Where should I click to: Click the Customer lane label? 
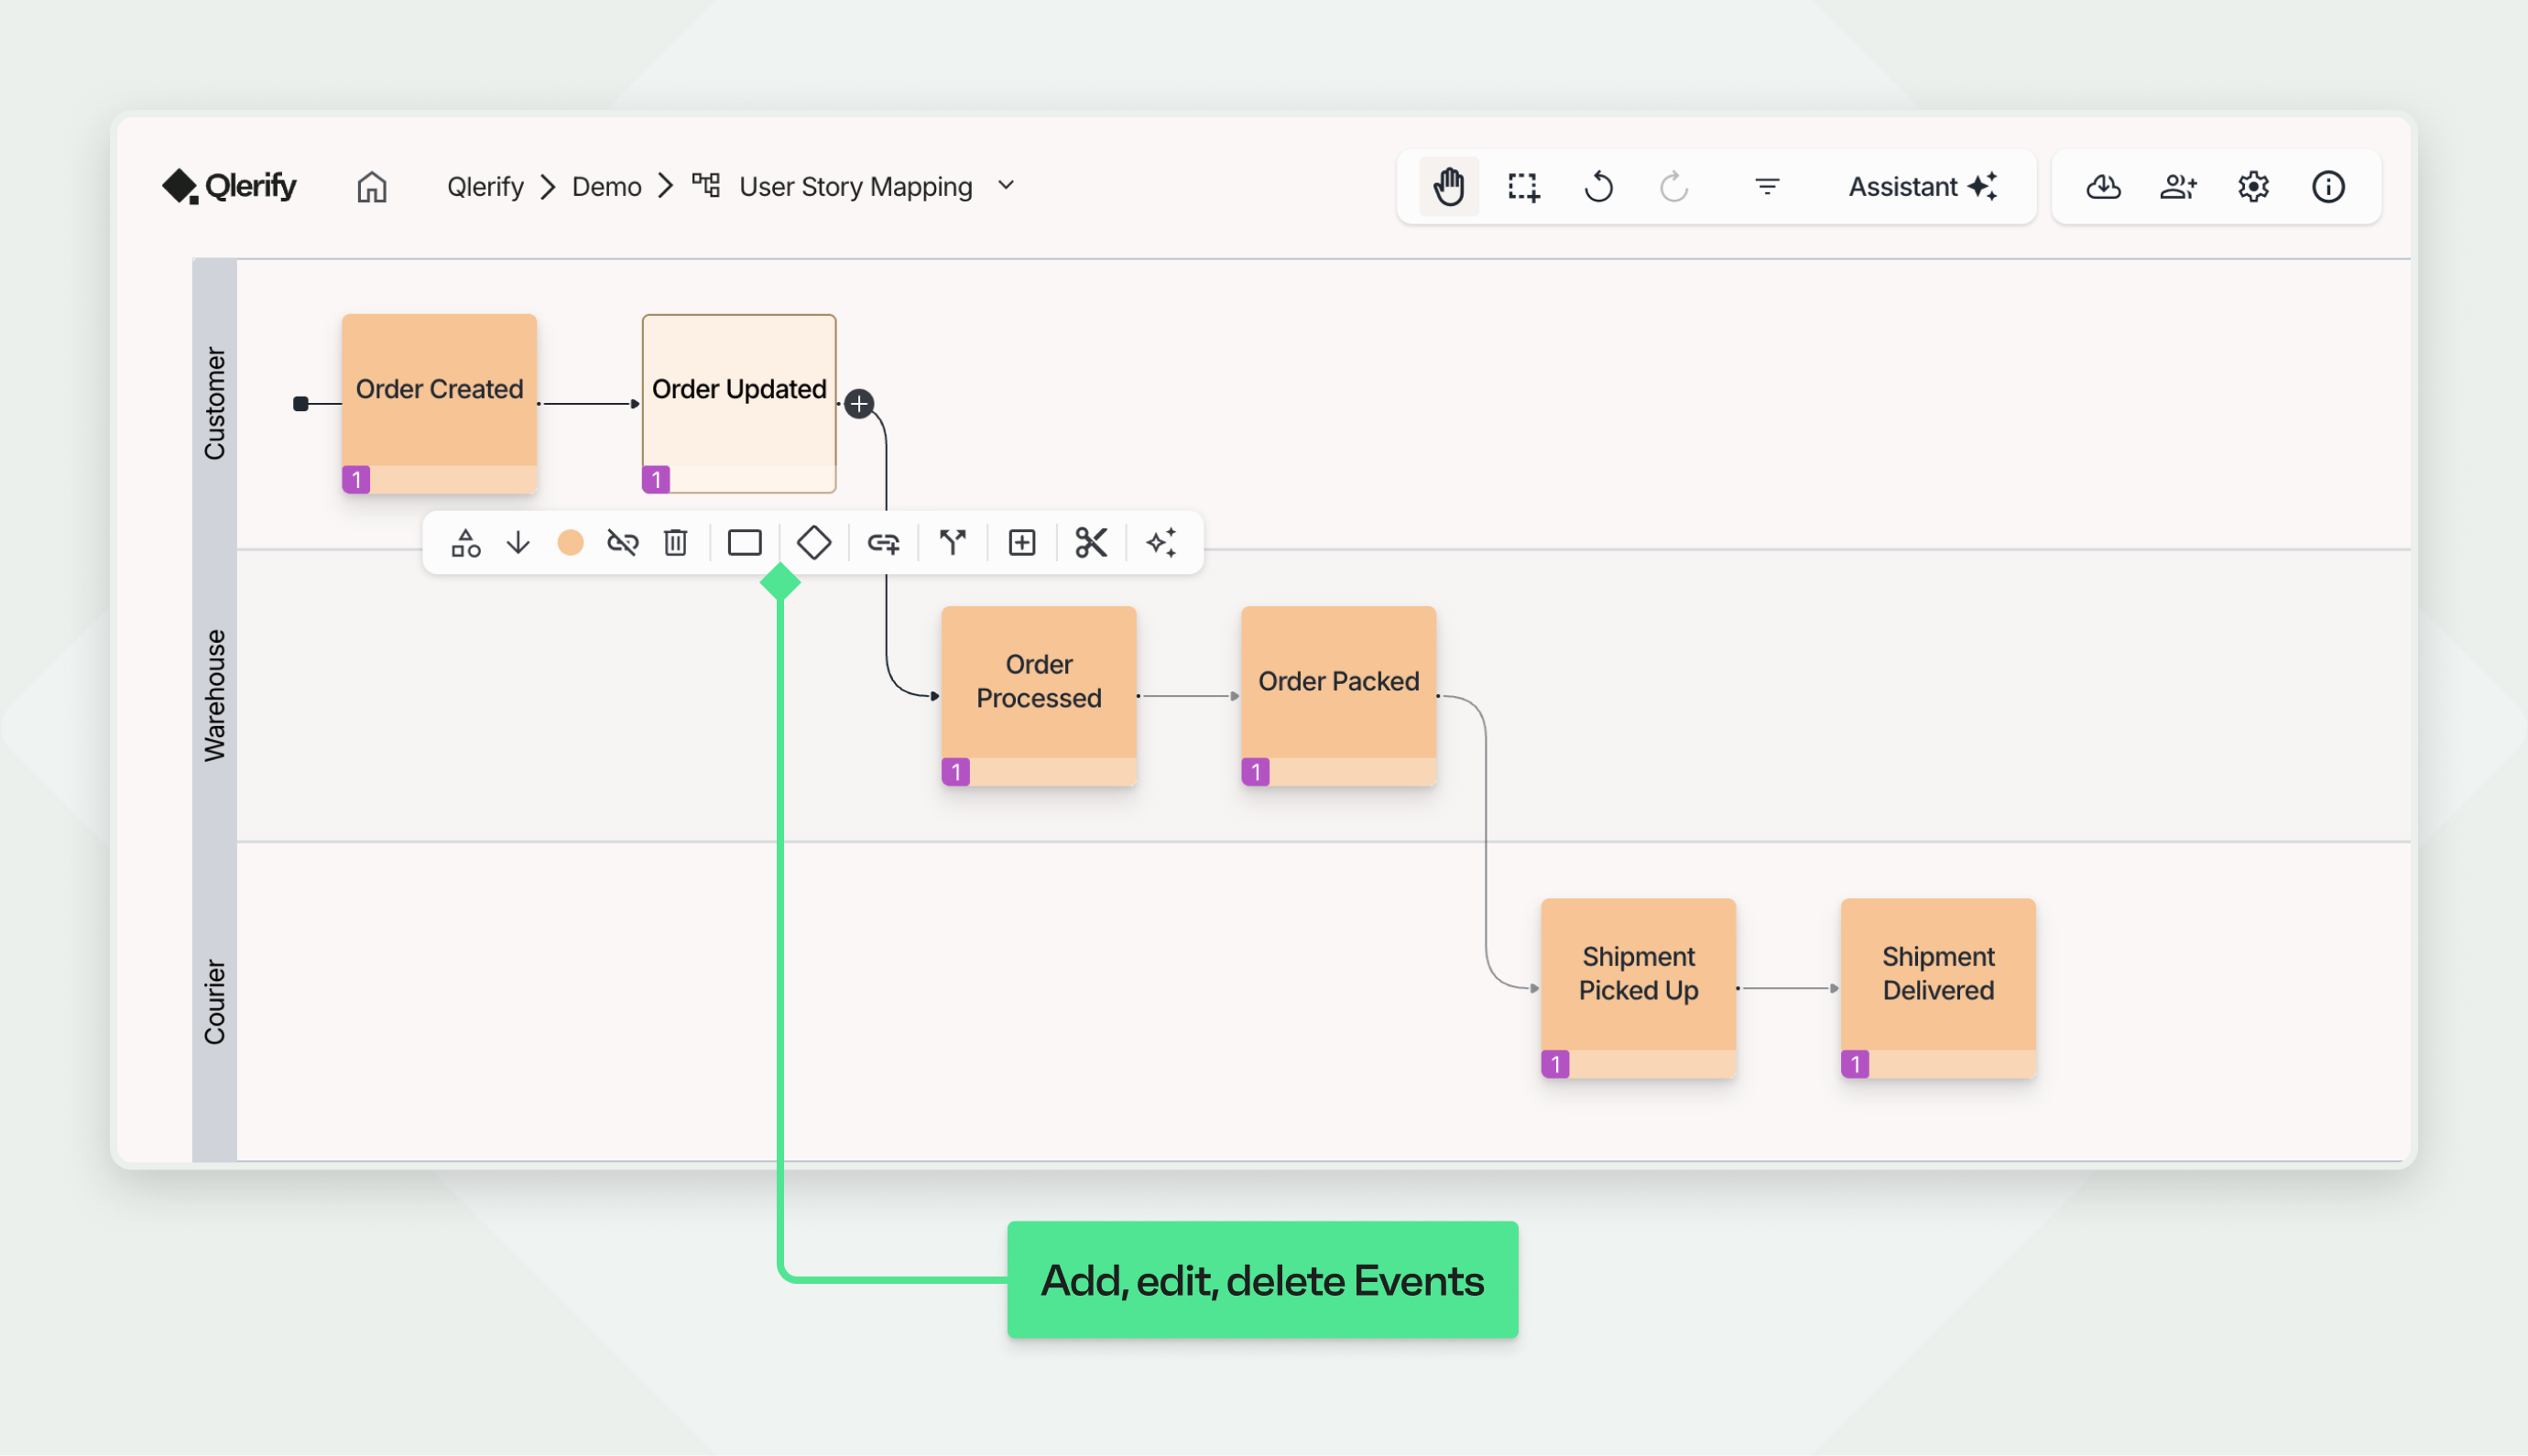(214, 403)
